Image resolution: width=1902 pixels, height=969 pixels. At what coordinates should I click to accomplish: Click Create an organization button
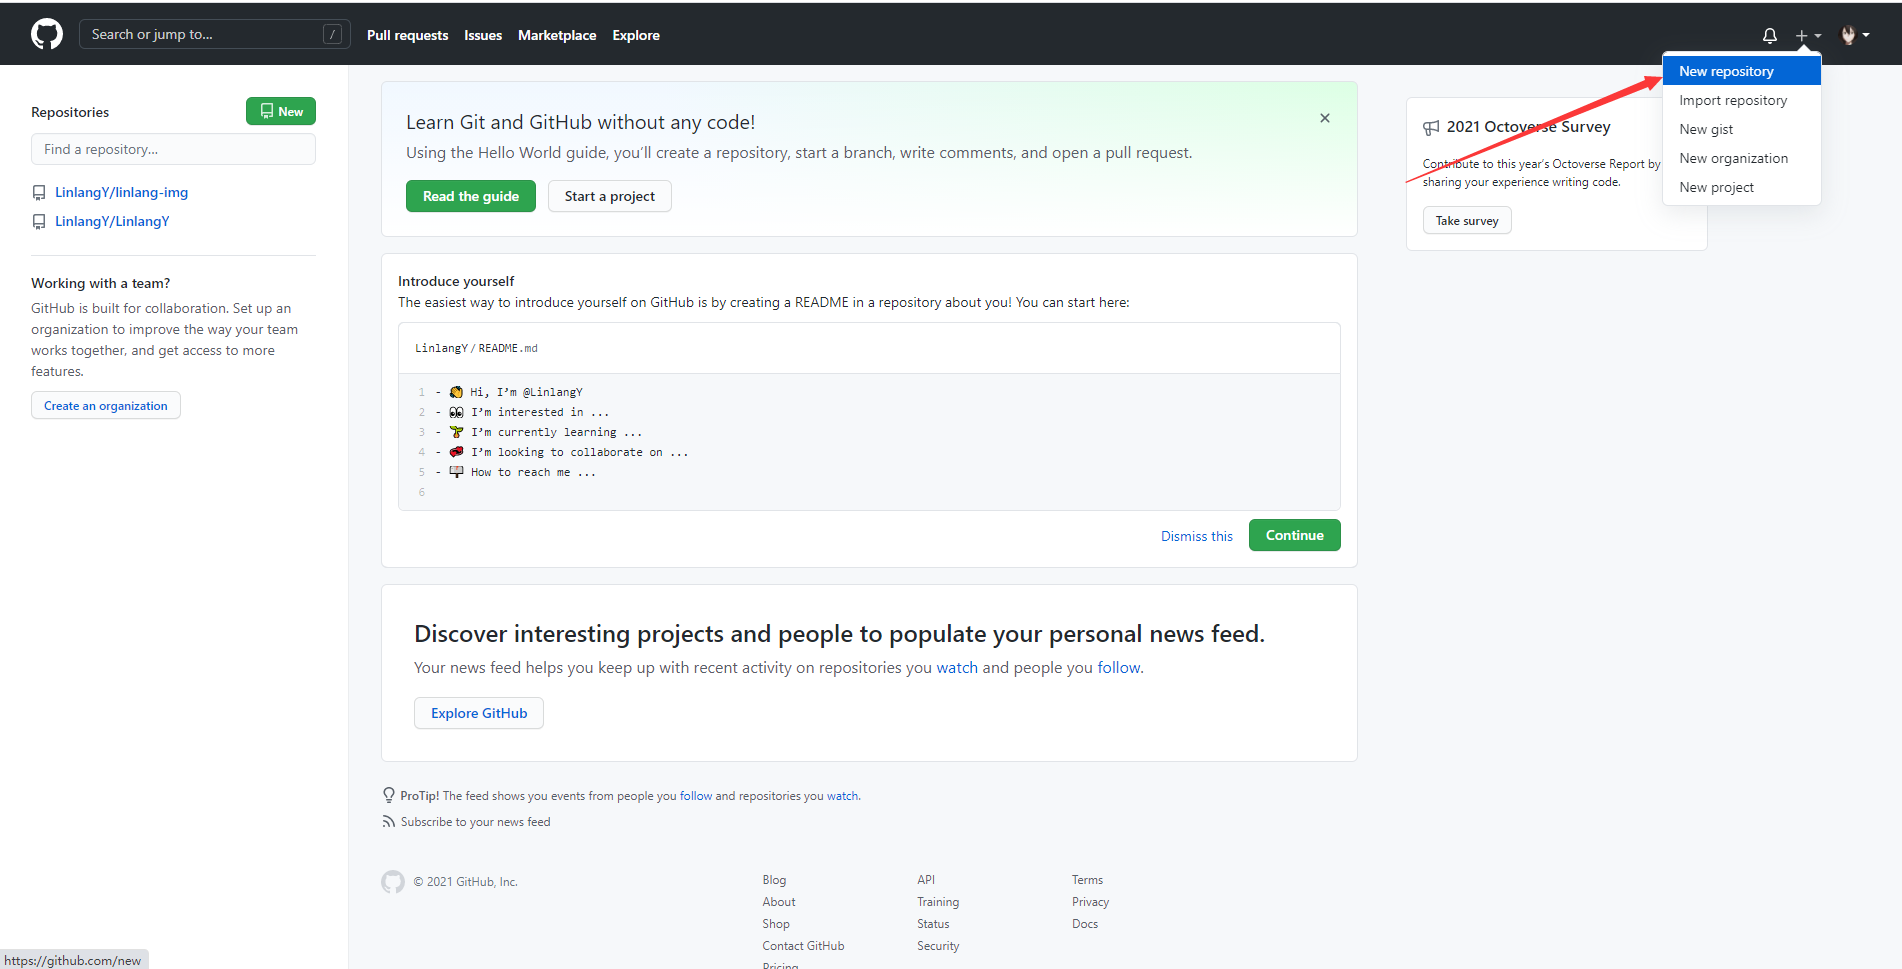[106, 405]
